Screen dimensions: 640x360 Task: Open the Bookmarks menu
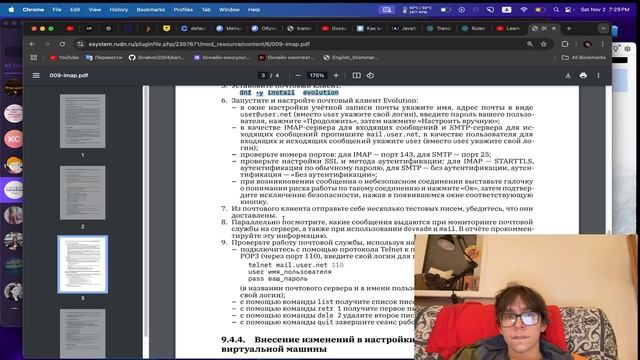151,9
